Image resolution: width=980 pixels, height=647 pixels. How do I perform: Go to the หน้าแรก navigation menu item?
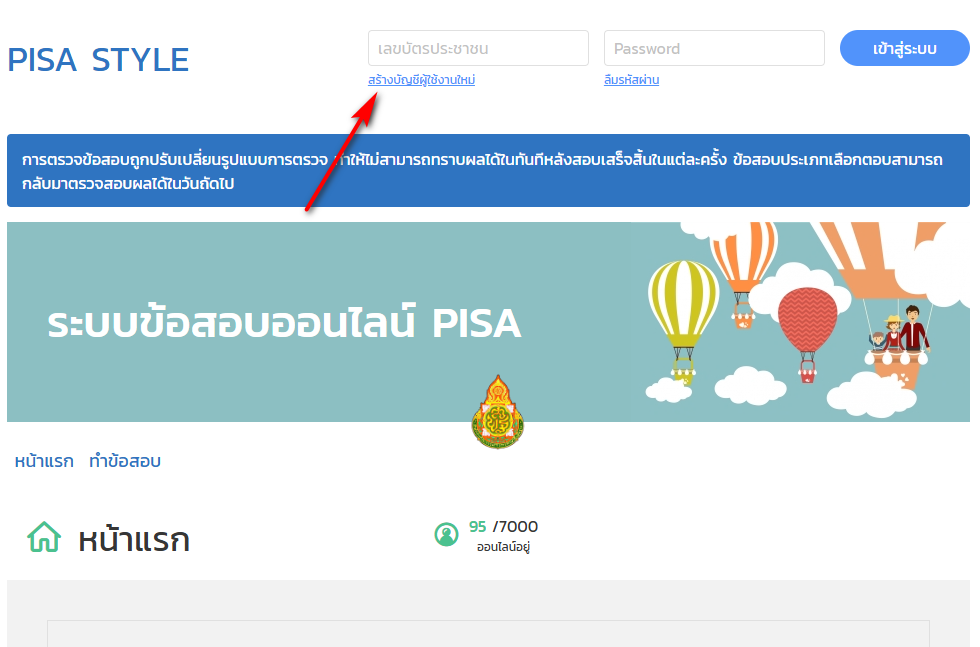click(x=44, y=461)
